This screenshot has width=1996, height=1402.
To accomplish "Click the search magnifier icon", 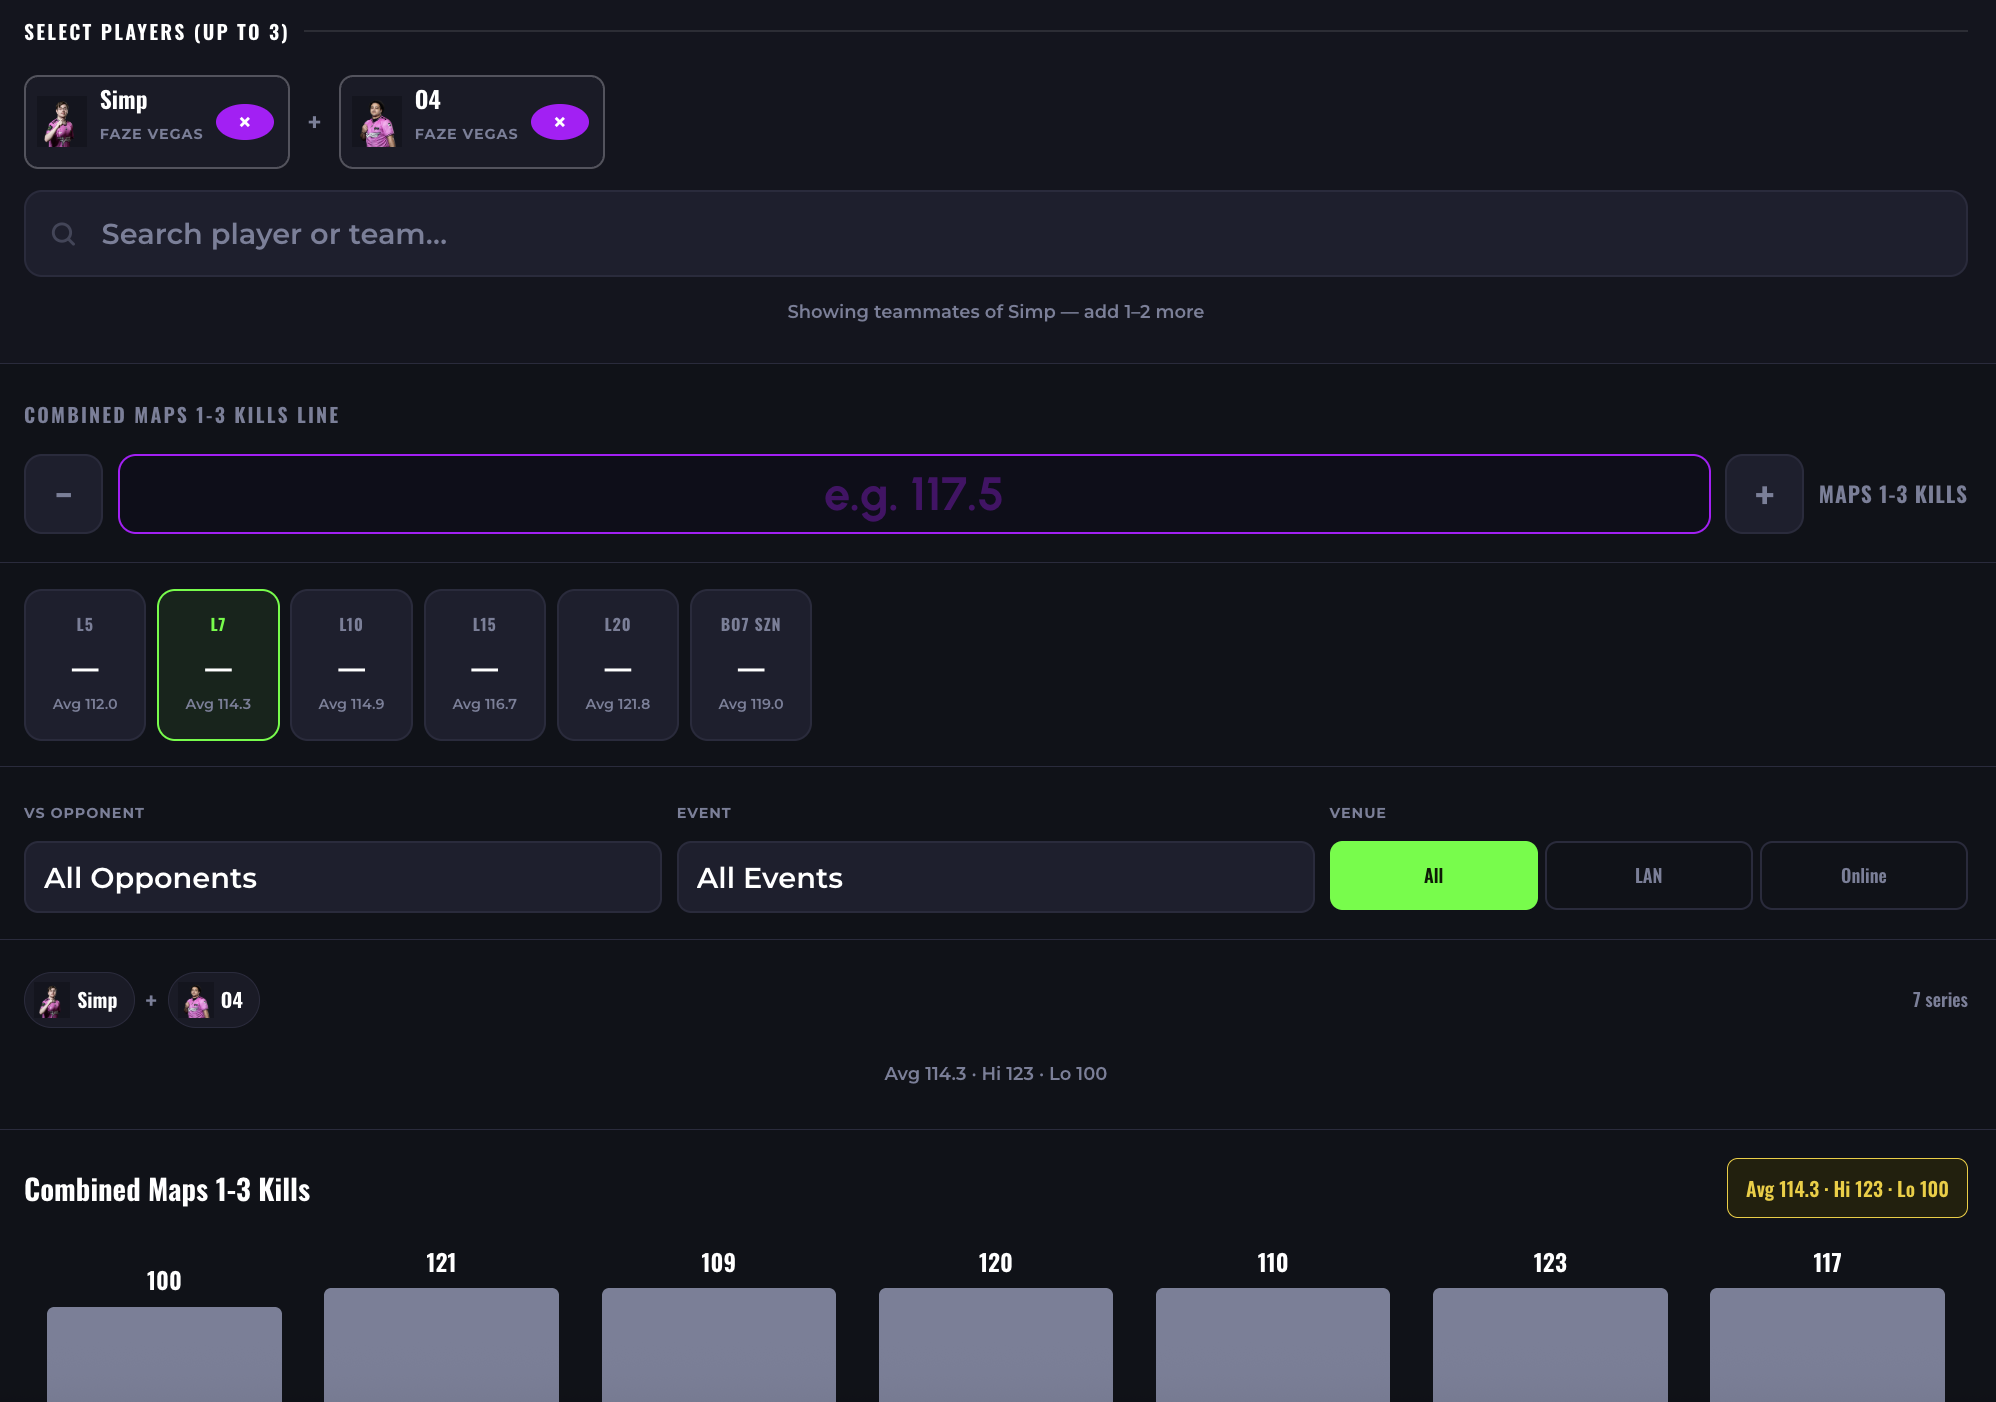I will tap(64, 234).
